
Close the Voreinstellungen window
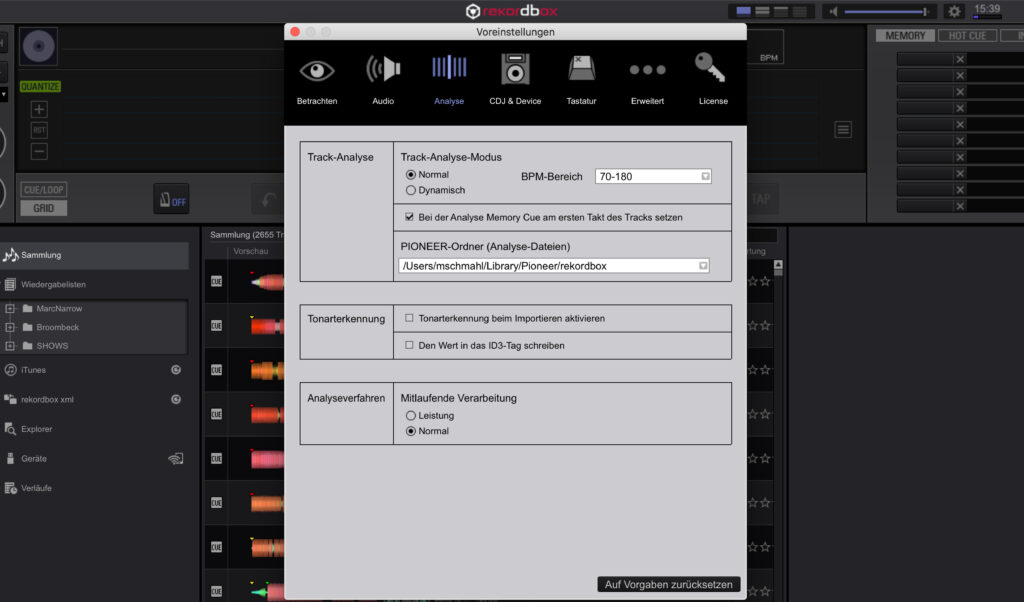pos(295,32)
